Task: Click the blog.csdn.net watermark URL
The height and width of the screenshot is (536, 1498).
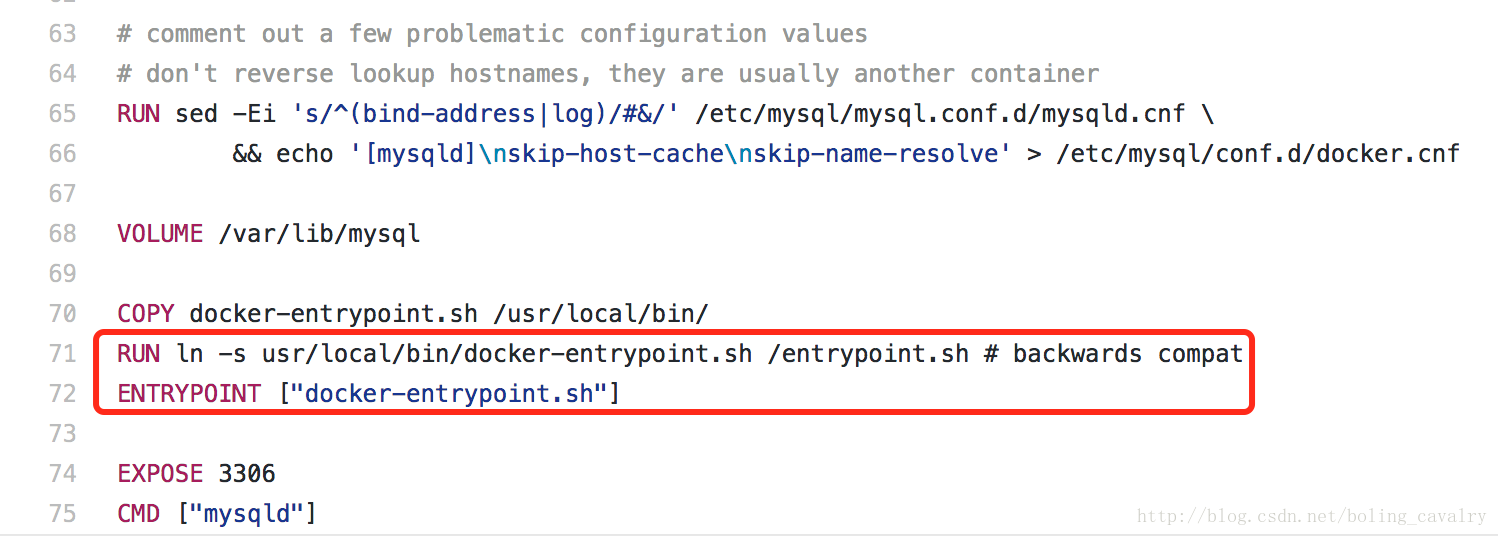Action: click(1312, 516)
